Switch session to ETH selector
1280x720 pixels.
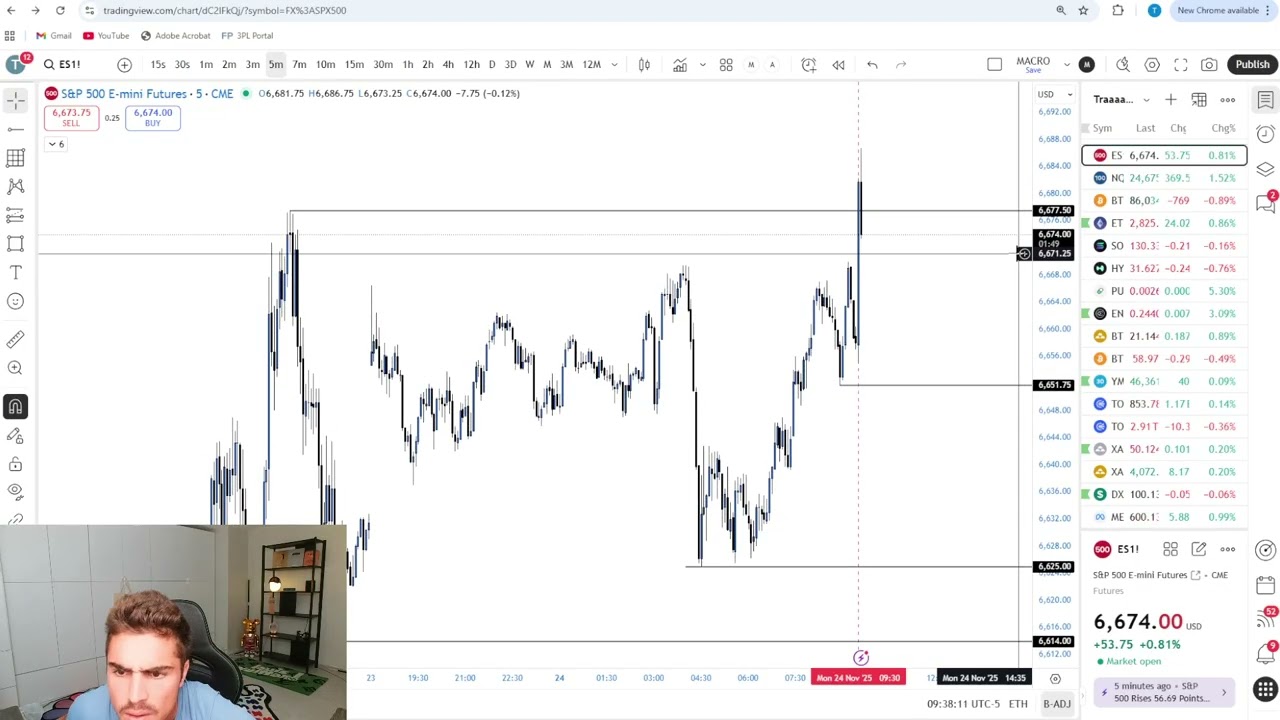1018,704
